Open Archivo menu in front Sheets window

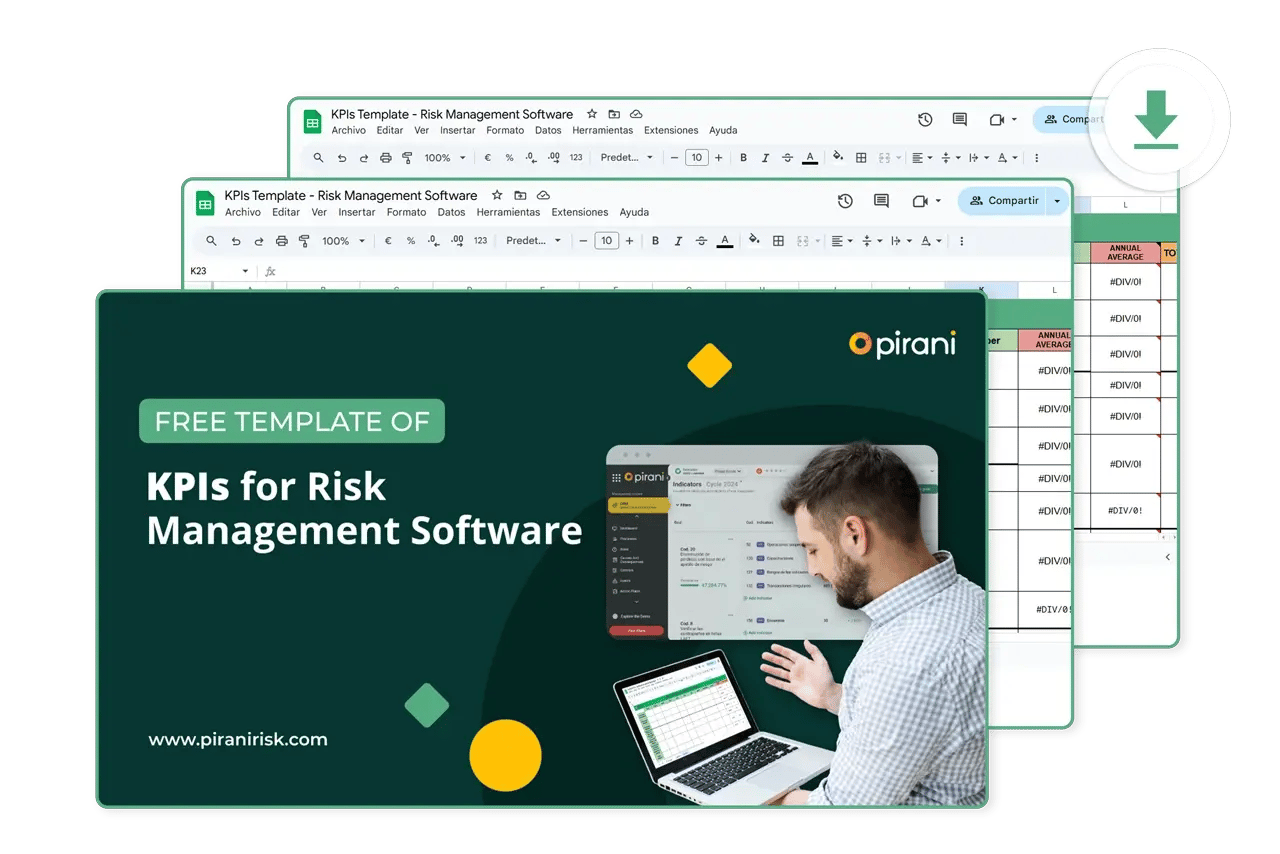tap(243, 212)
